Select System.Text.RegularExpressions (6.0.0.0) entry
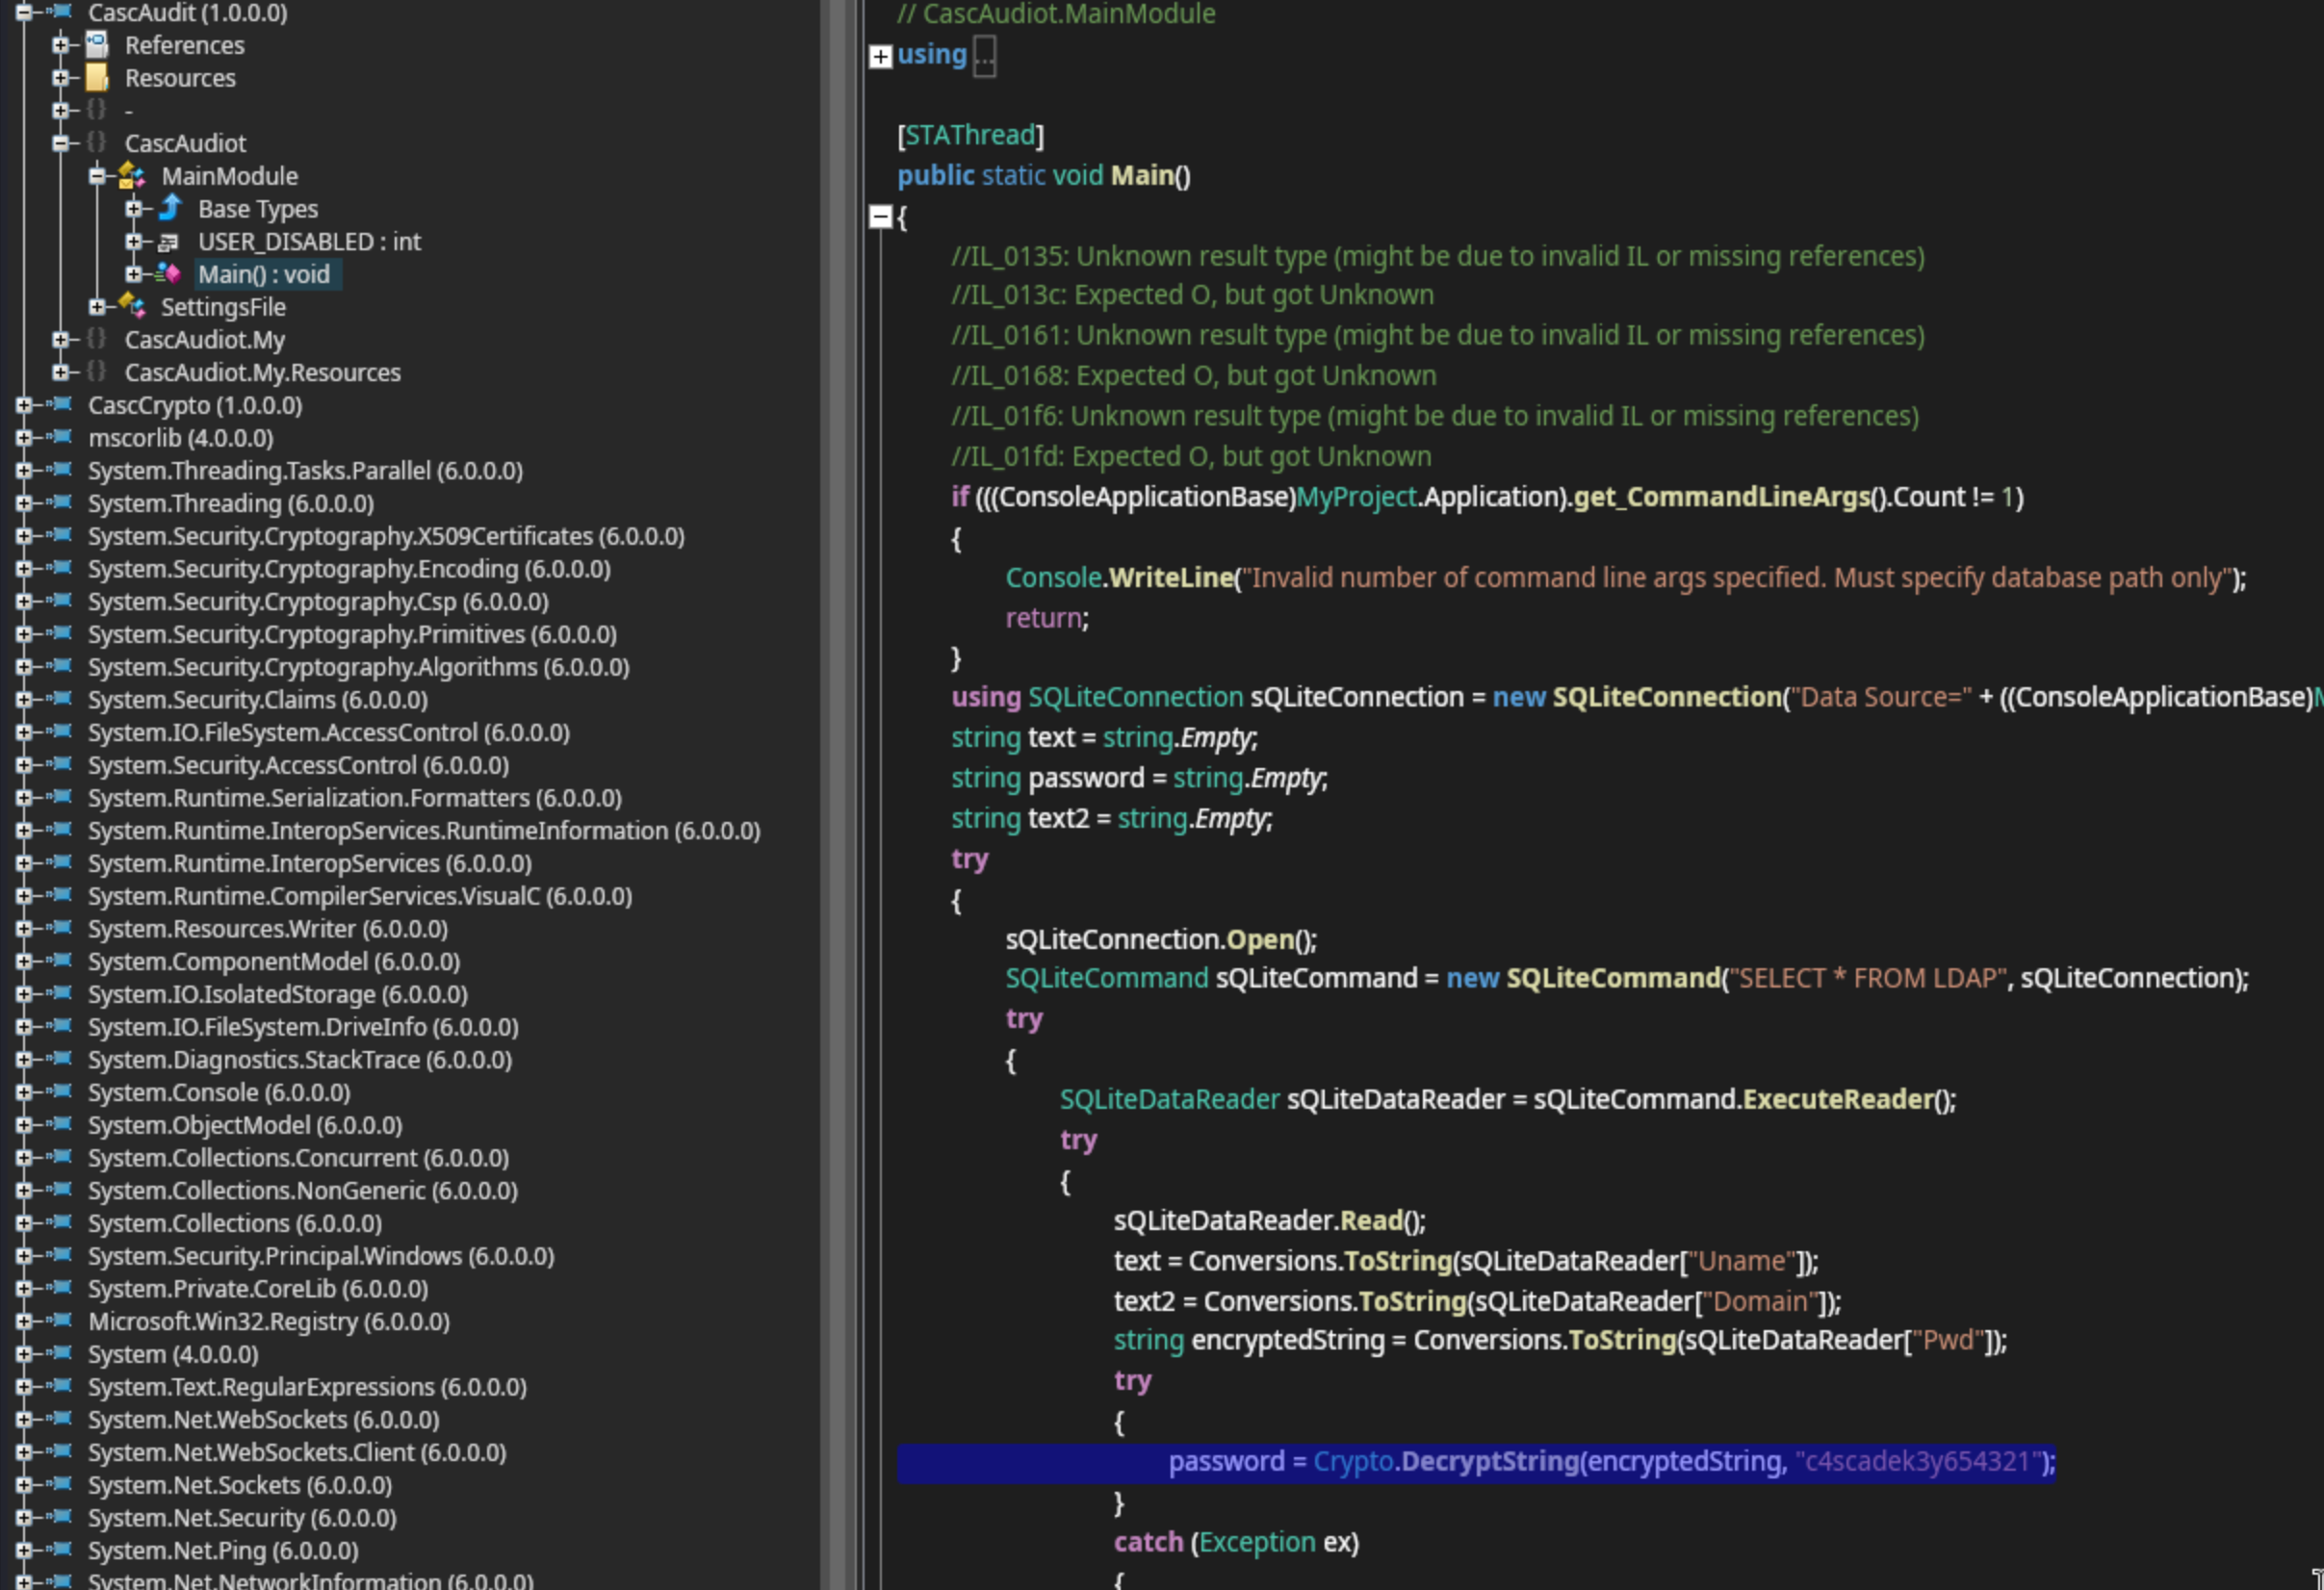The image size is (2324, 1590). (x=307, y=1387)
